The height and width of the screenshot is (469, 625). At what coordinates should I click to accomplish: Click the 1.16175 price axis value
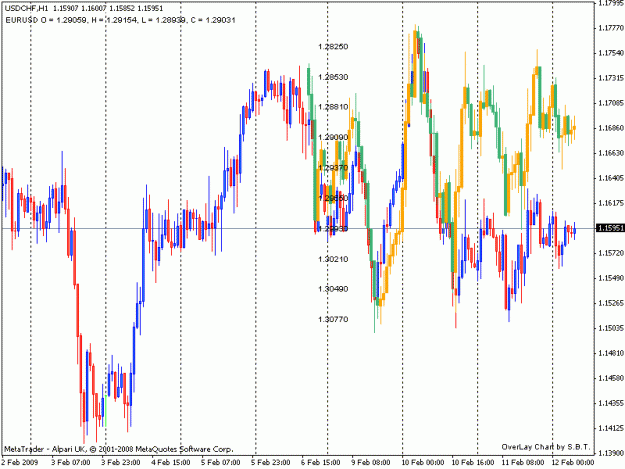pyautogui.click(x=611, y=203)
